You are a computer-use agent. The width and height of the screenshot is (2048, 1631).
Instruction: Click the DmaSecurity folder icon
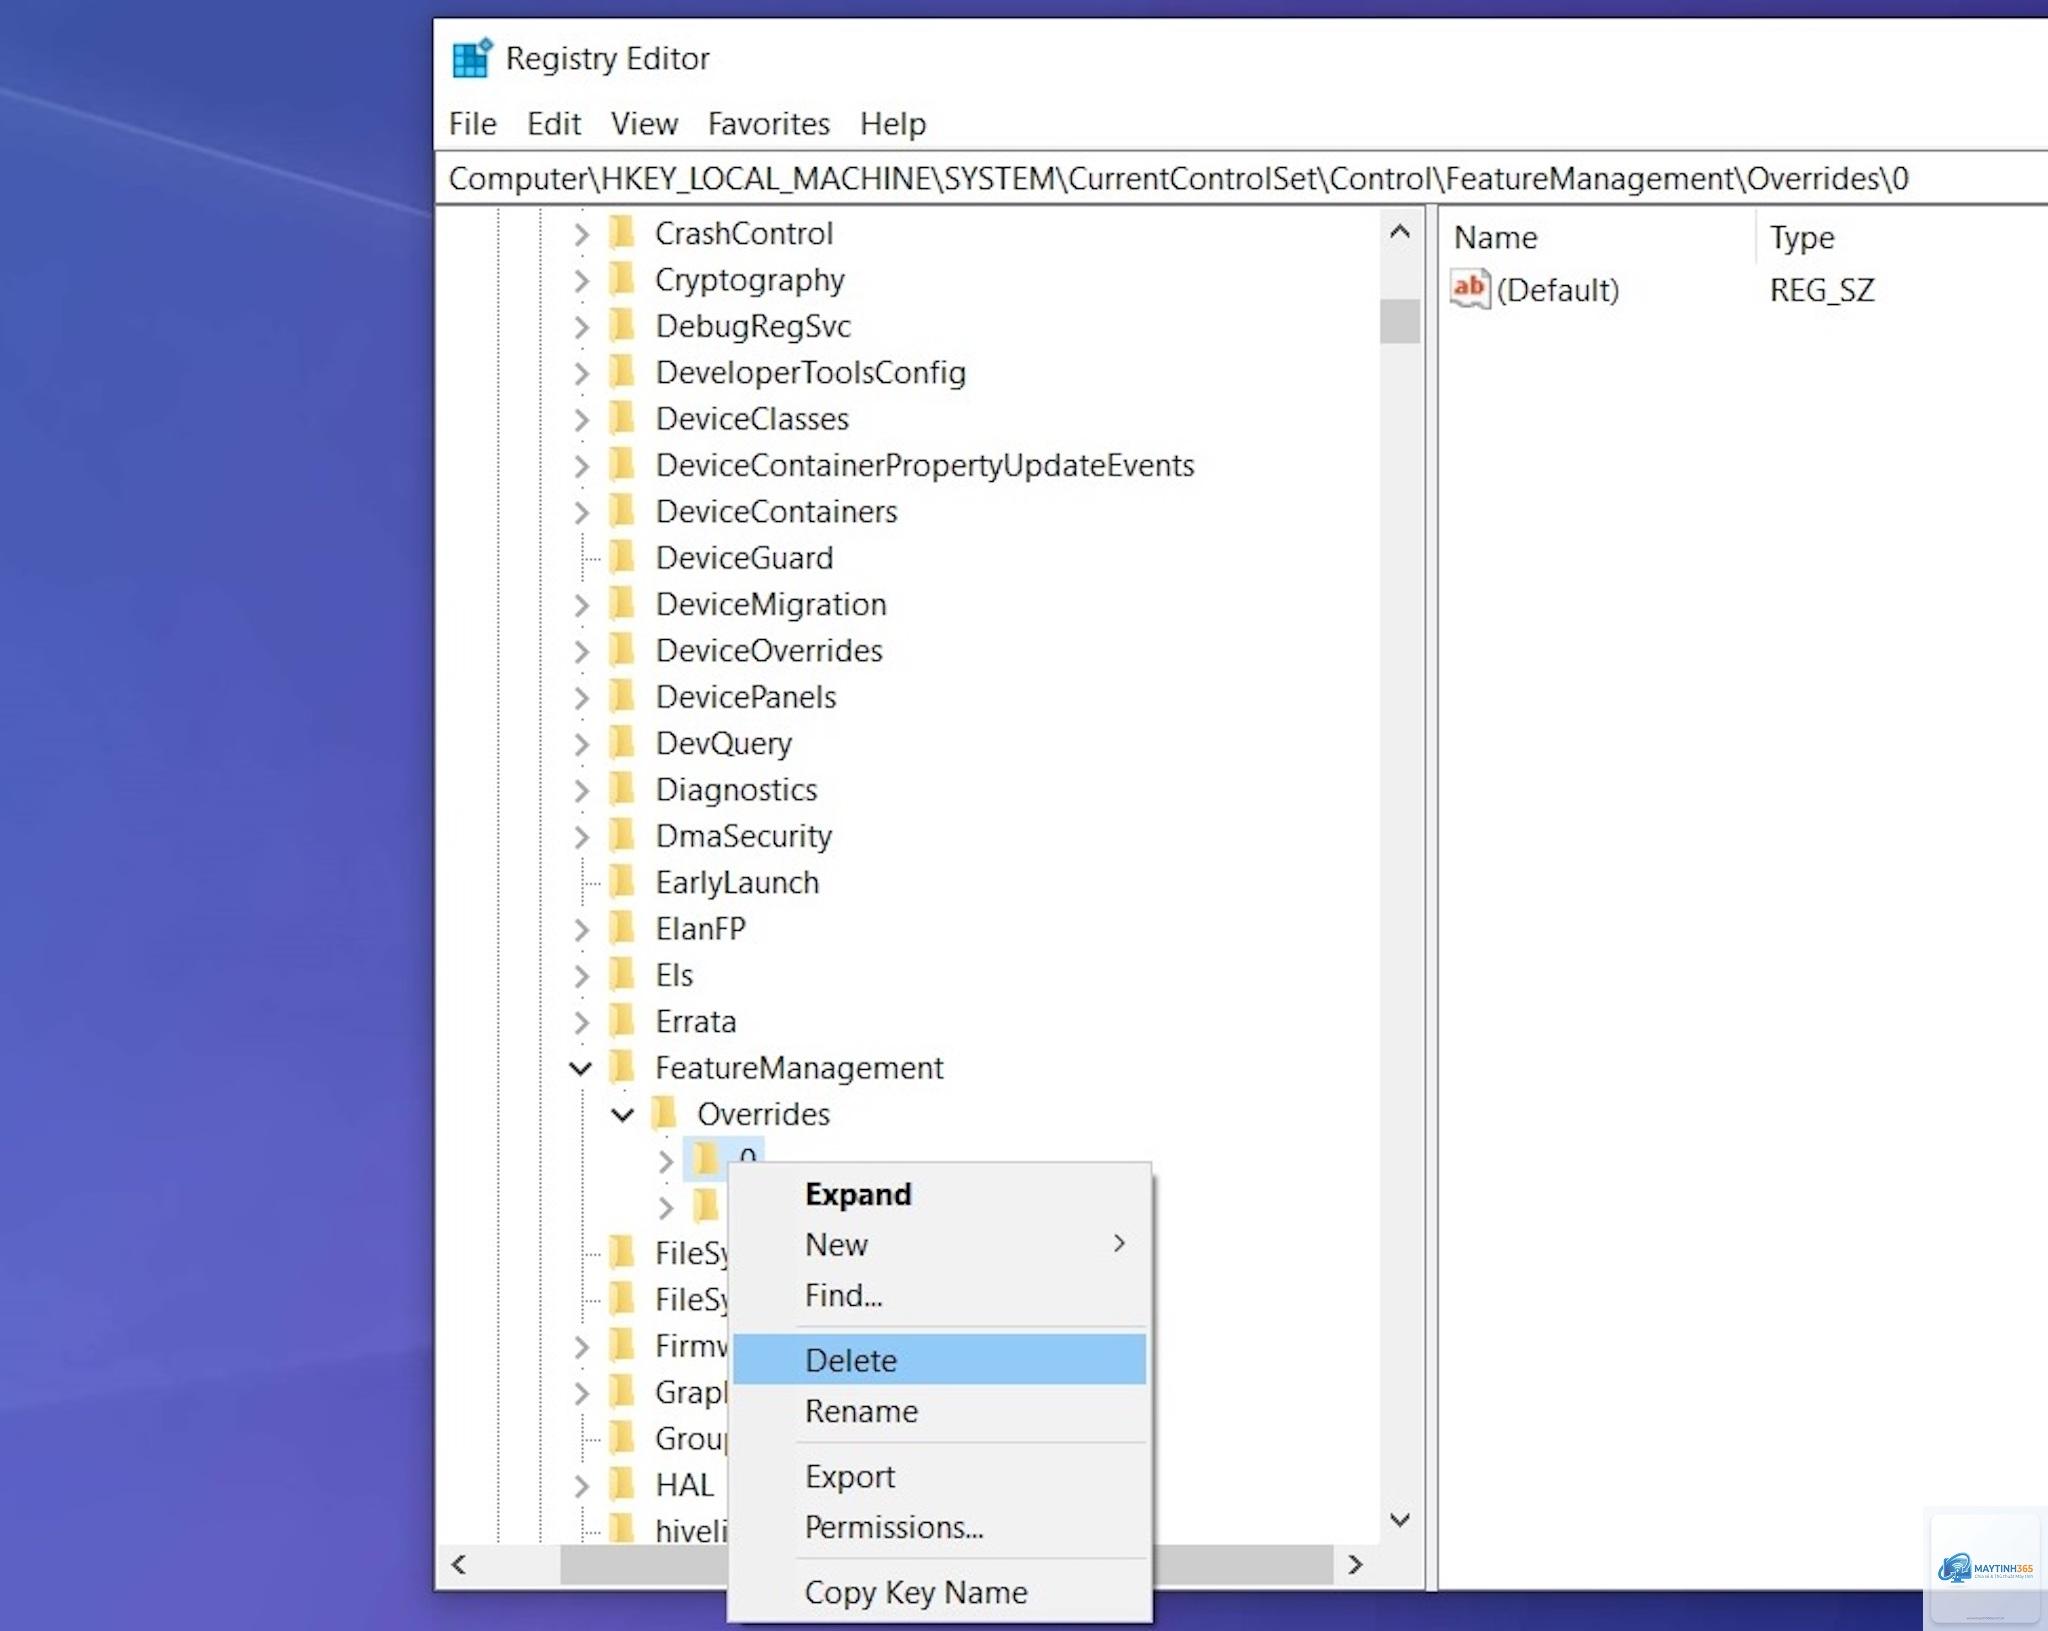[x=622, y=835]
